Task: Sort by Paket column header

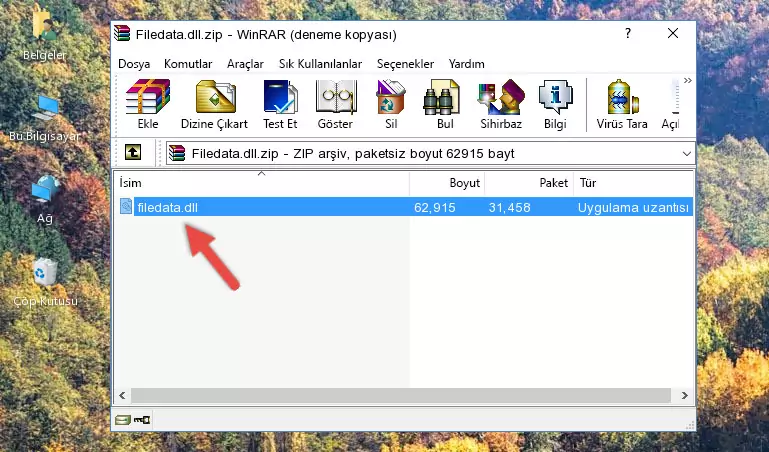Action: [x=529, y=183]
